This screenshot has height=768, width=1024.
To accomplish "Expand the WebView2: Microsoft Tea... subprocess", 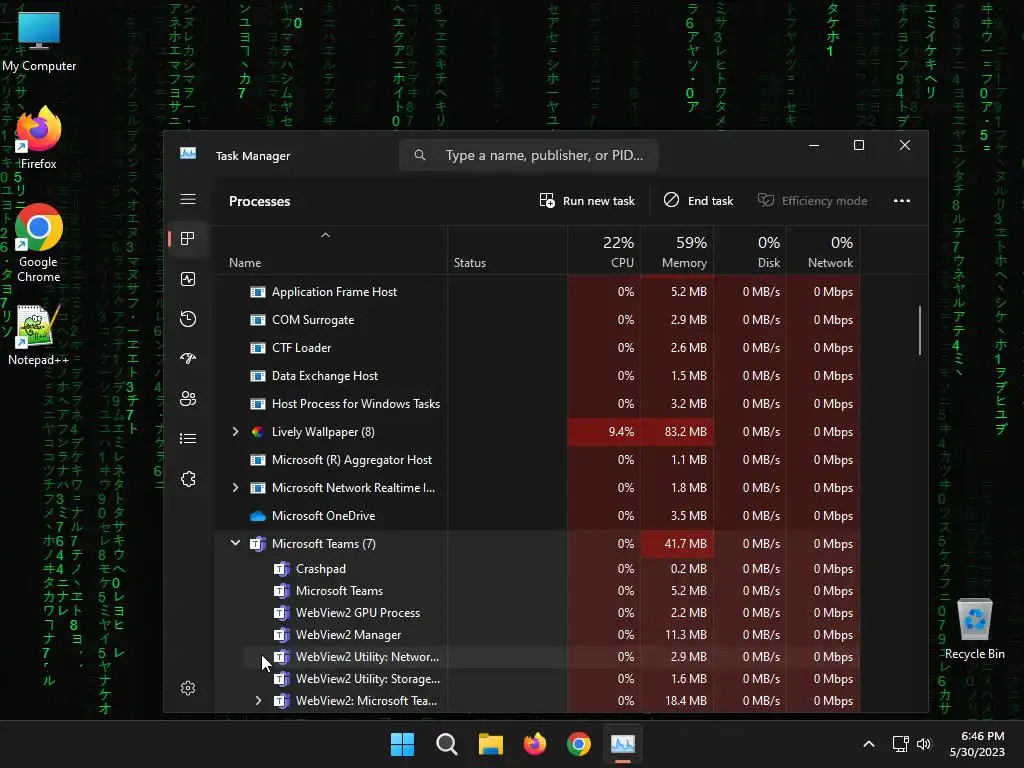I will (259, 701).
